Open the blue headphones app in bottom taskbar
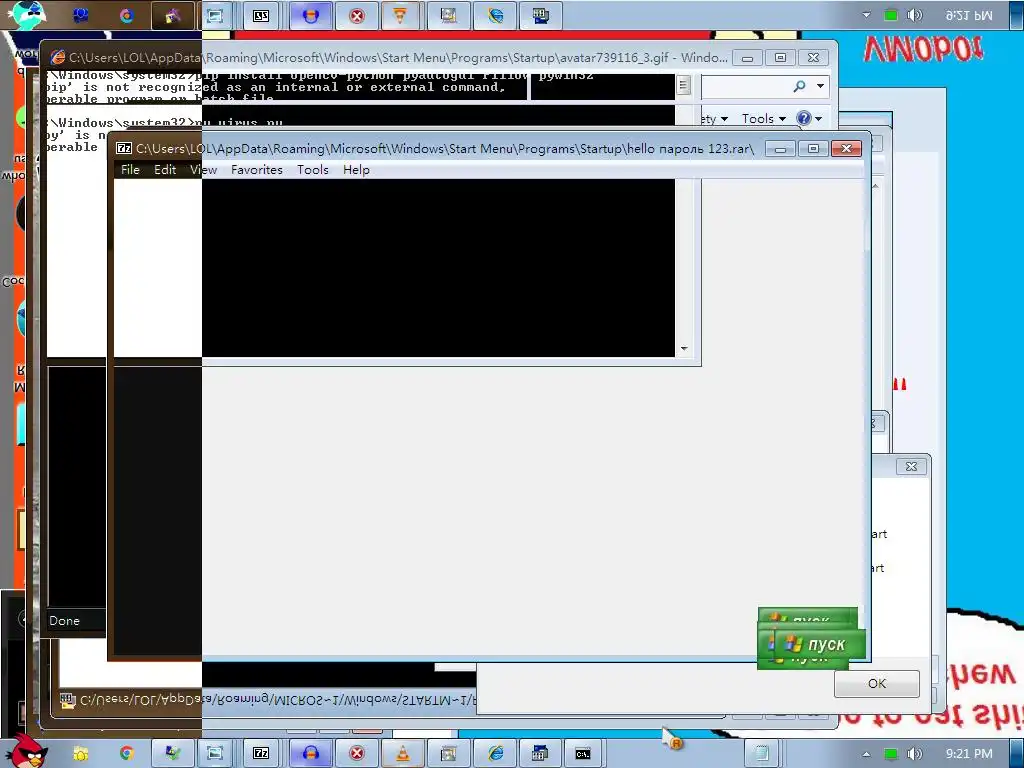This screenshot has height=768, width=1024. (311, 754)
